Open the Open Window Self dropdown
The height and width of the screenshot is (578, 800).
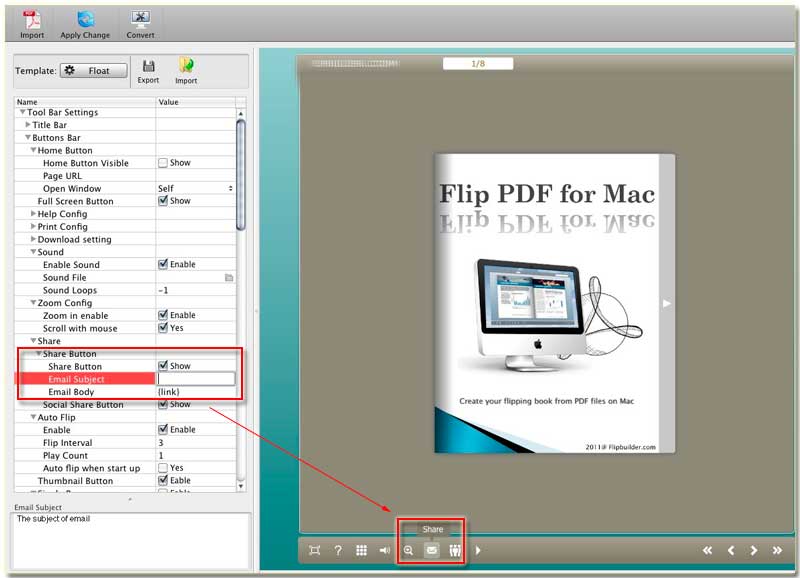(x=196, y=188)
